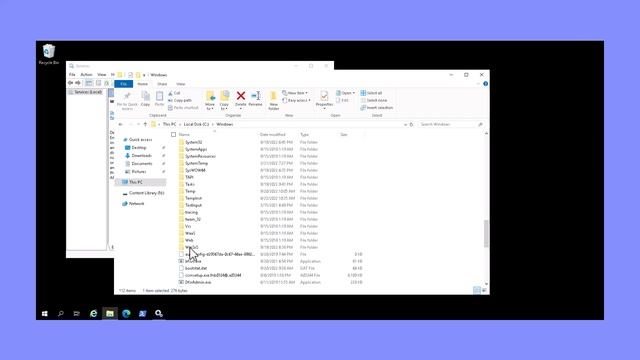Image resolution: width=640 pixels, height=360 pixels.
Task: Open the New item dropdown
Action: coord(295,93)
